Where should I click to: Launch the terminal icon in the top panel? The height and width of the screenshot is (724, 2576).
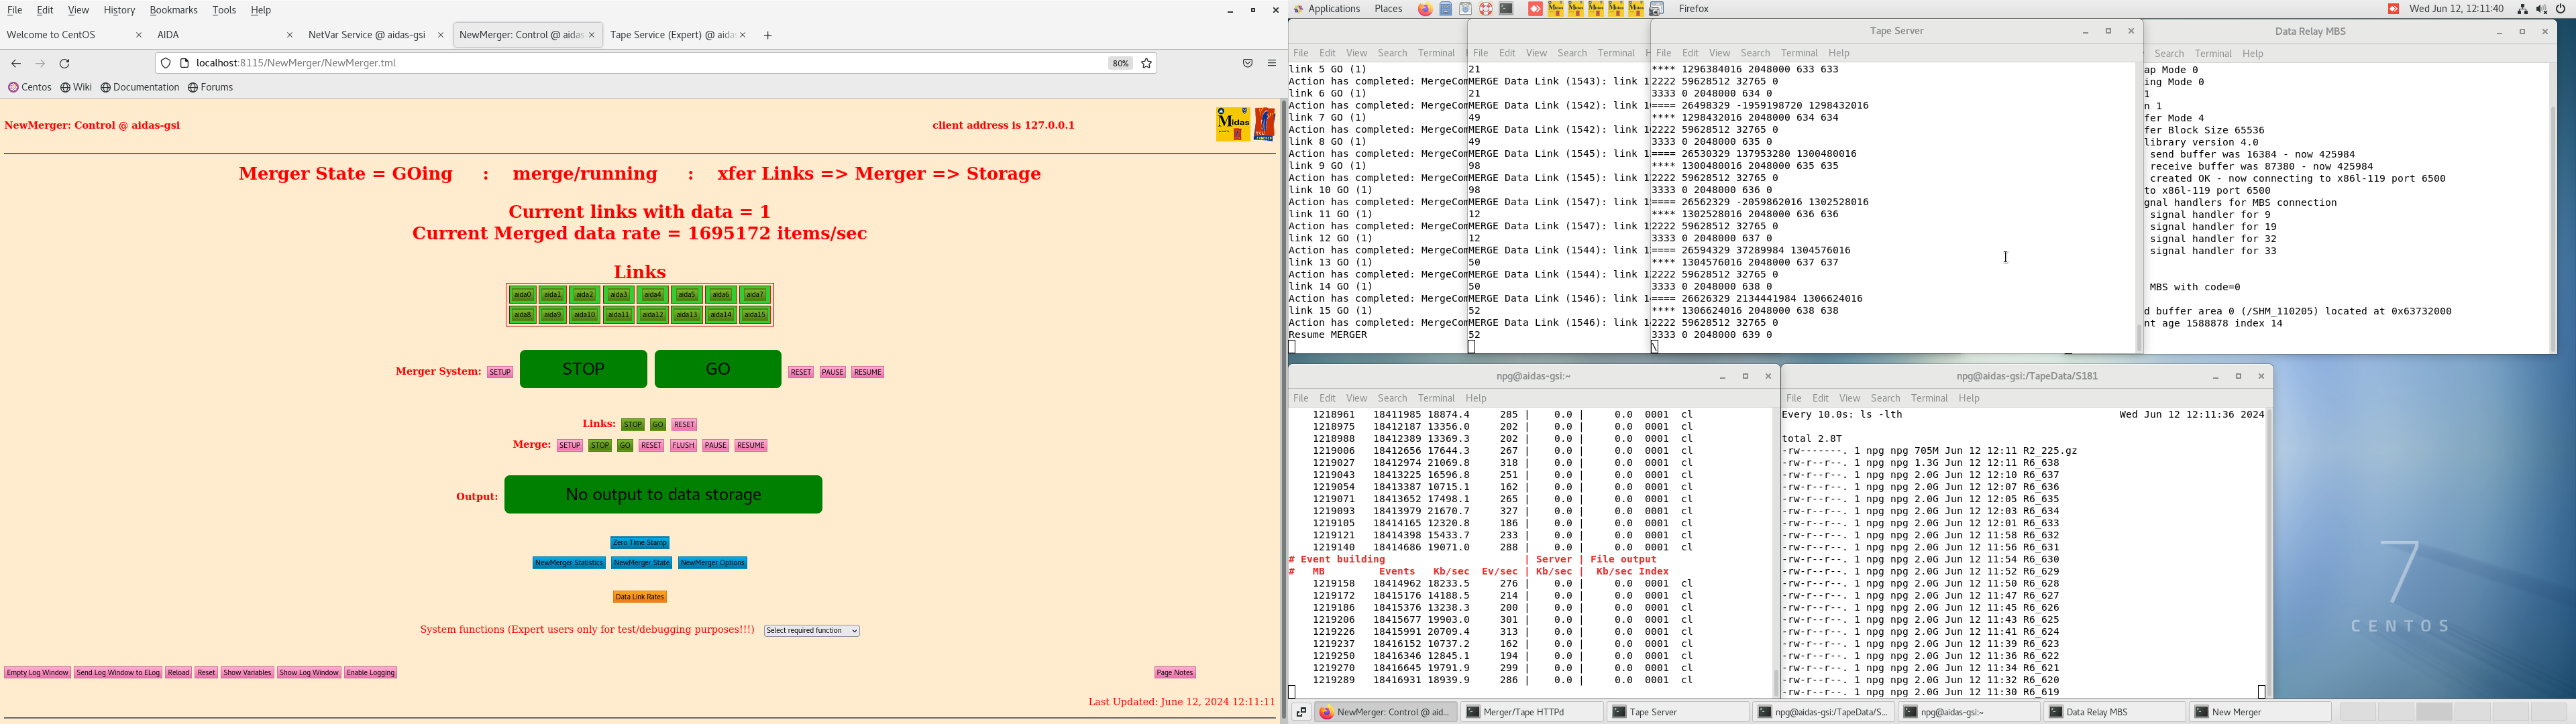[1508, 9]
